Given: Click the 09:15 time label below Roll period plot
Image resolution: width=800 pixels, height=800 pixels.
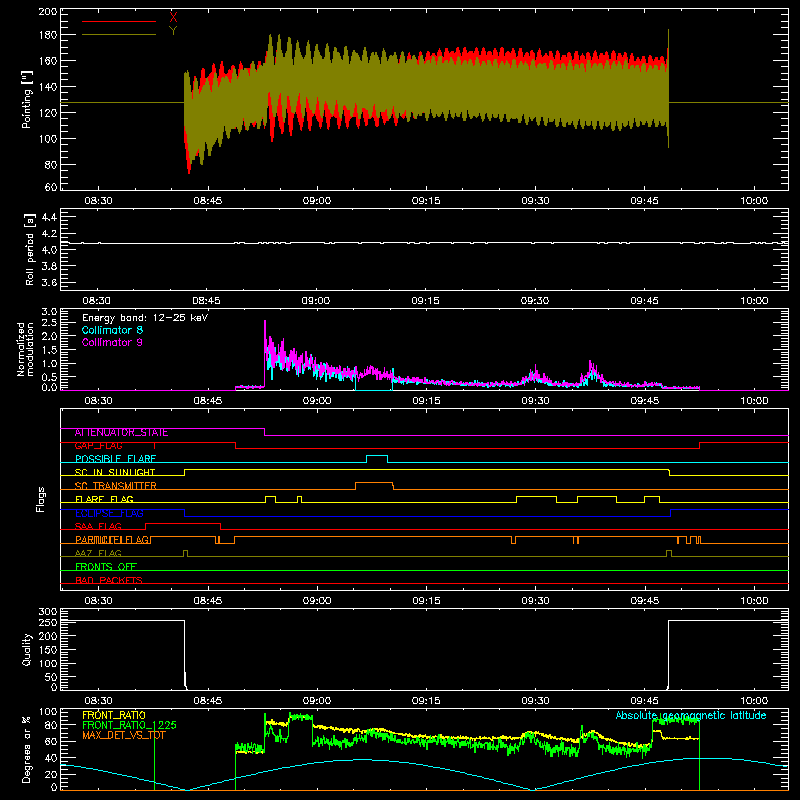Looking at the screenshot, I should coord(426,301).
